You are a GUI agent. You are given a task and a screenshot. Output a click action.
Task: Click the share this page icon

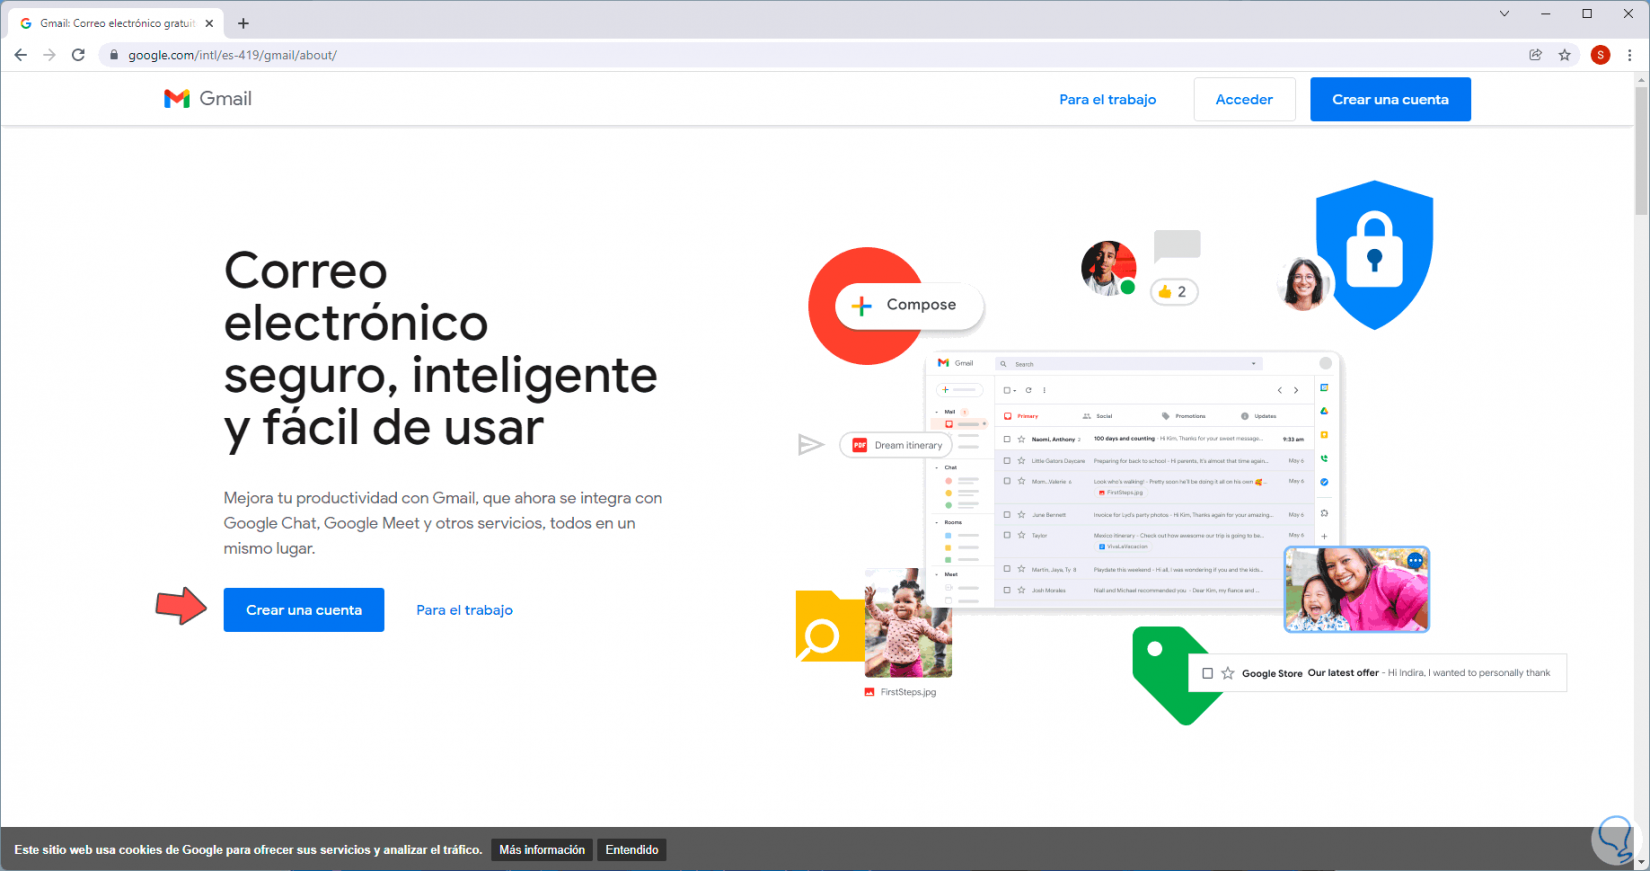[x=1536, y=55]
